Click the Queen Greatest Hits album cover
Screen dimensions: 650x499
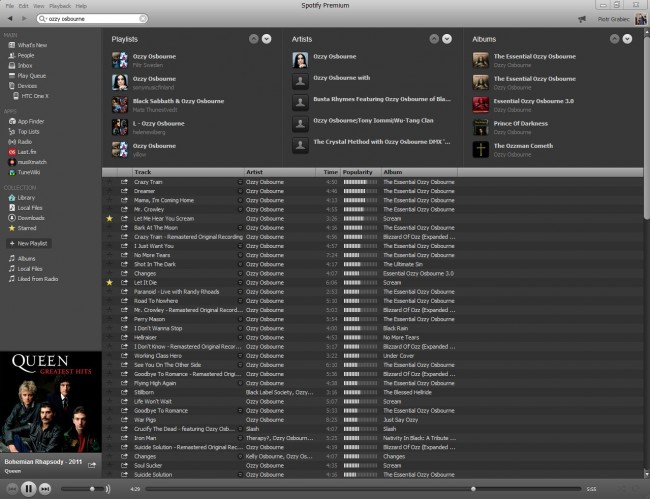pyautogui.click(x=51, y=402)
